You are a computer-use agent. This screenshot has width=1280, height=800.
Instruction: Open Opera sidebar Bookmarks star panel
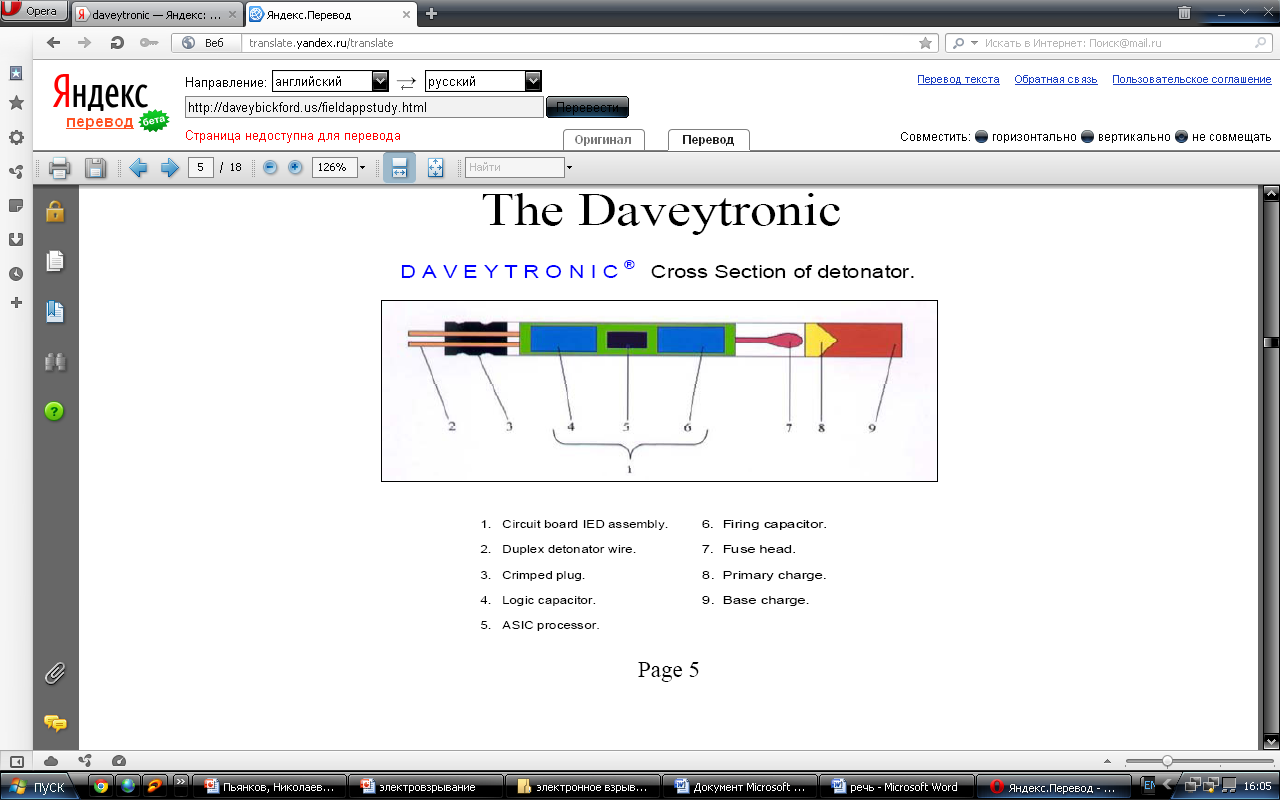pyautogui.click(x=16, y=103)
